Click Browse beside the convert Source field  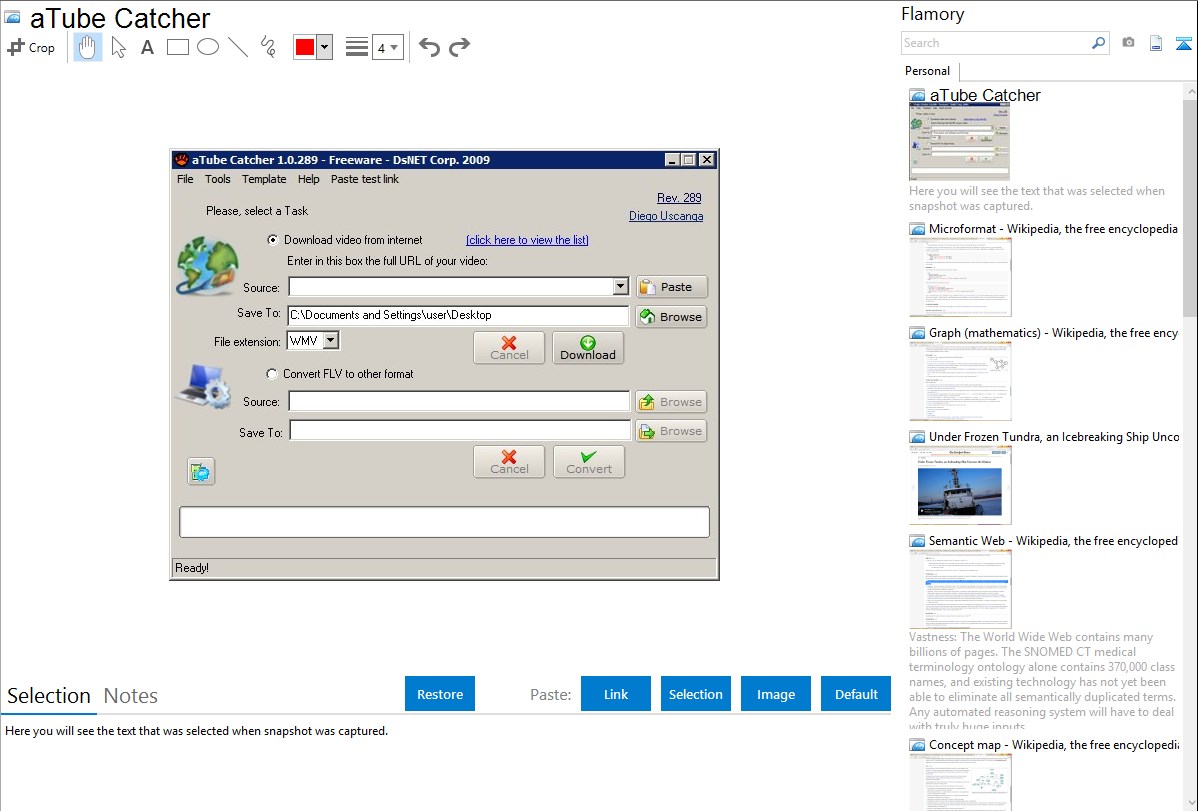[672, 401]
